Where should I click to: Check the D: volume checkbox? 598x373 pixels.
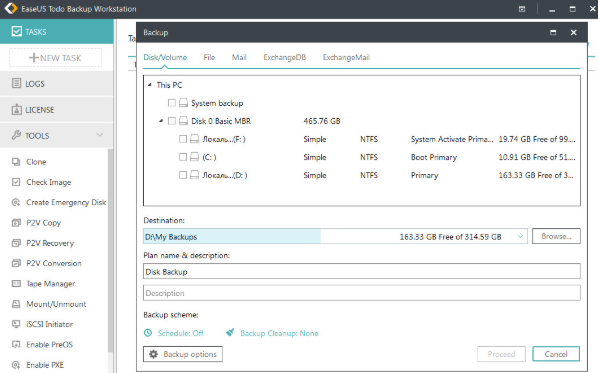183,175
